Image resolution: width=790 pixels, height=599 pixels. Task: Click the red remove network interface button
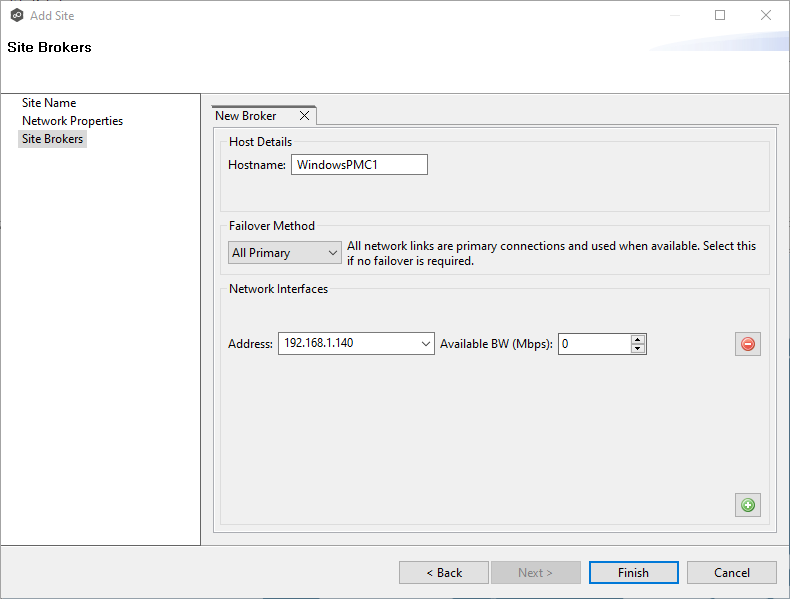pos(747,344)
